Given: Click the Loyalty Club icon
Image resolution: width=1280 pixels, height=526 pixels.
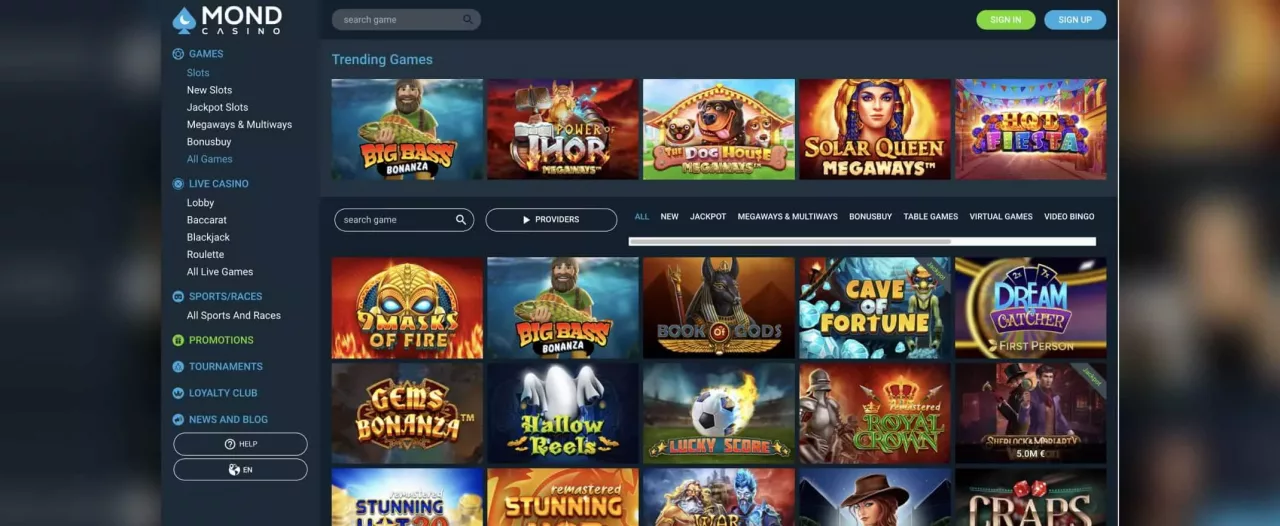Looking at the screenshot, I should [178, 393].
